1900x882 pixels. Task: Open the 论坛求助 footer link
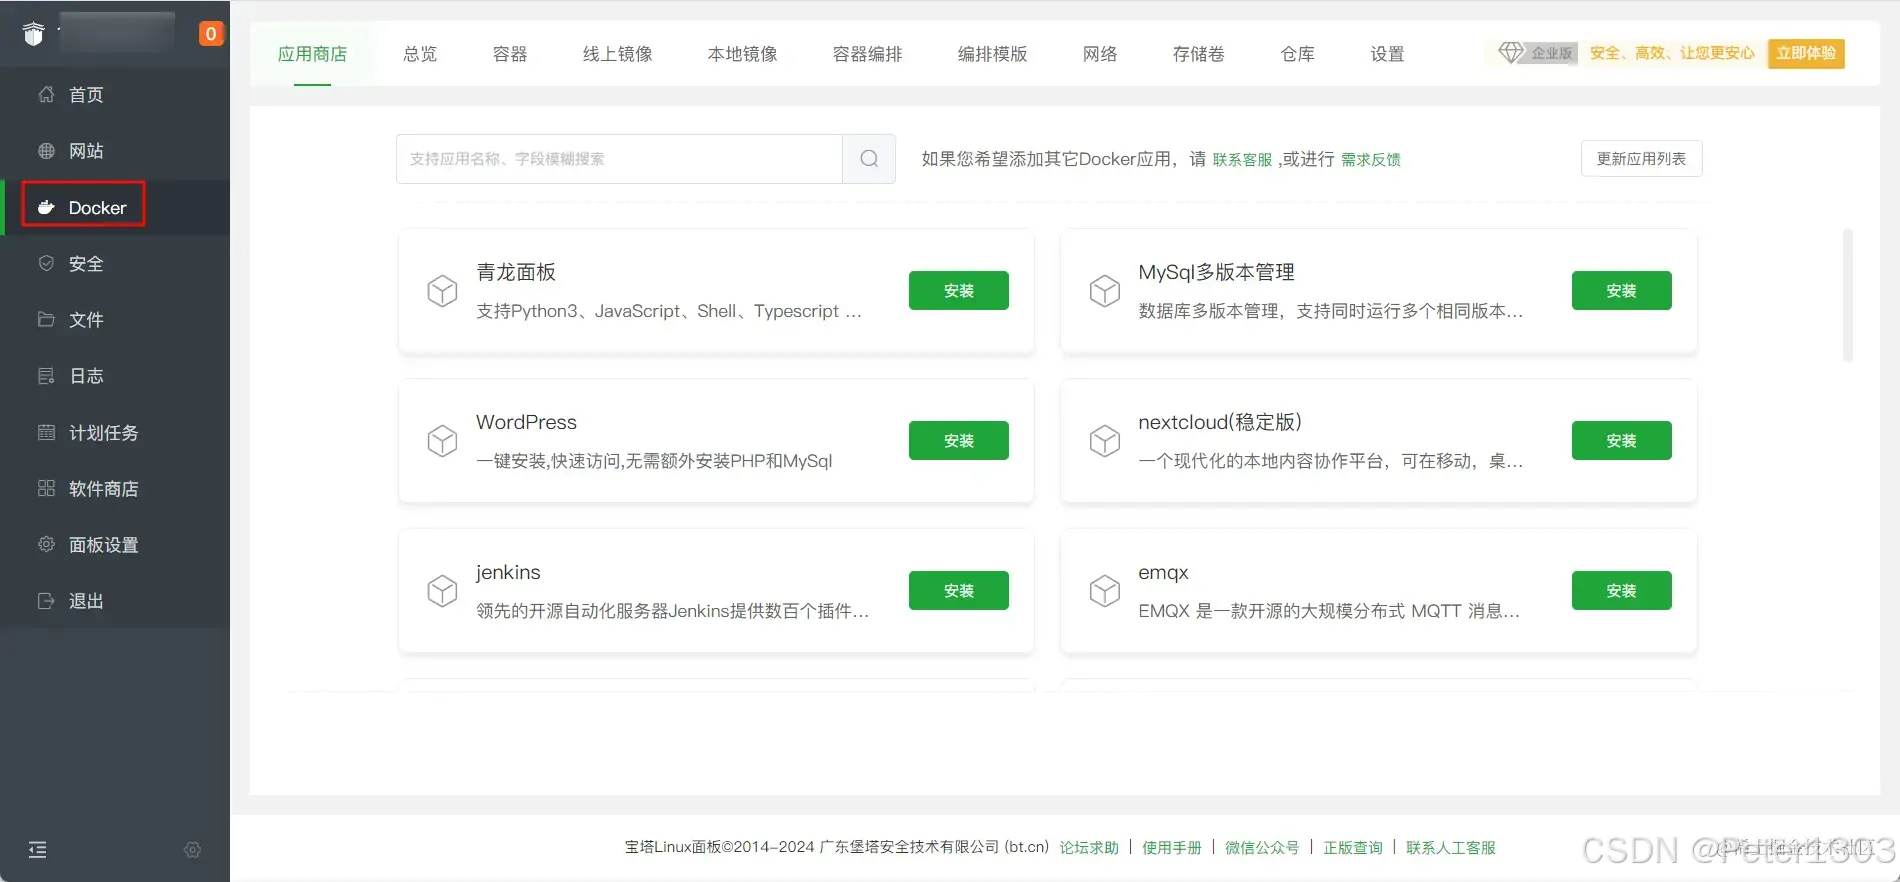[x=1089, y=848]
